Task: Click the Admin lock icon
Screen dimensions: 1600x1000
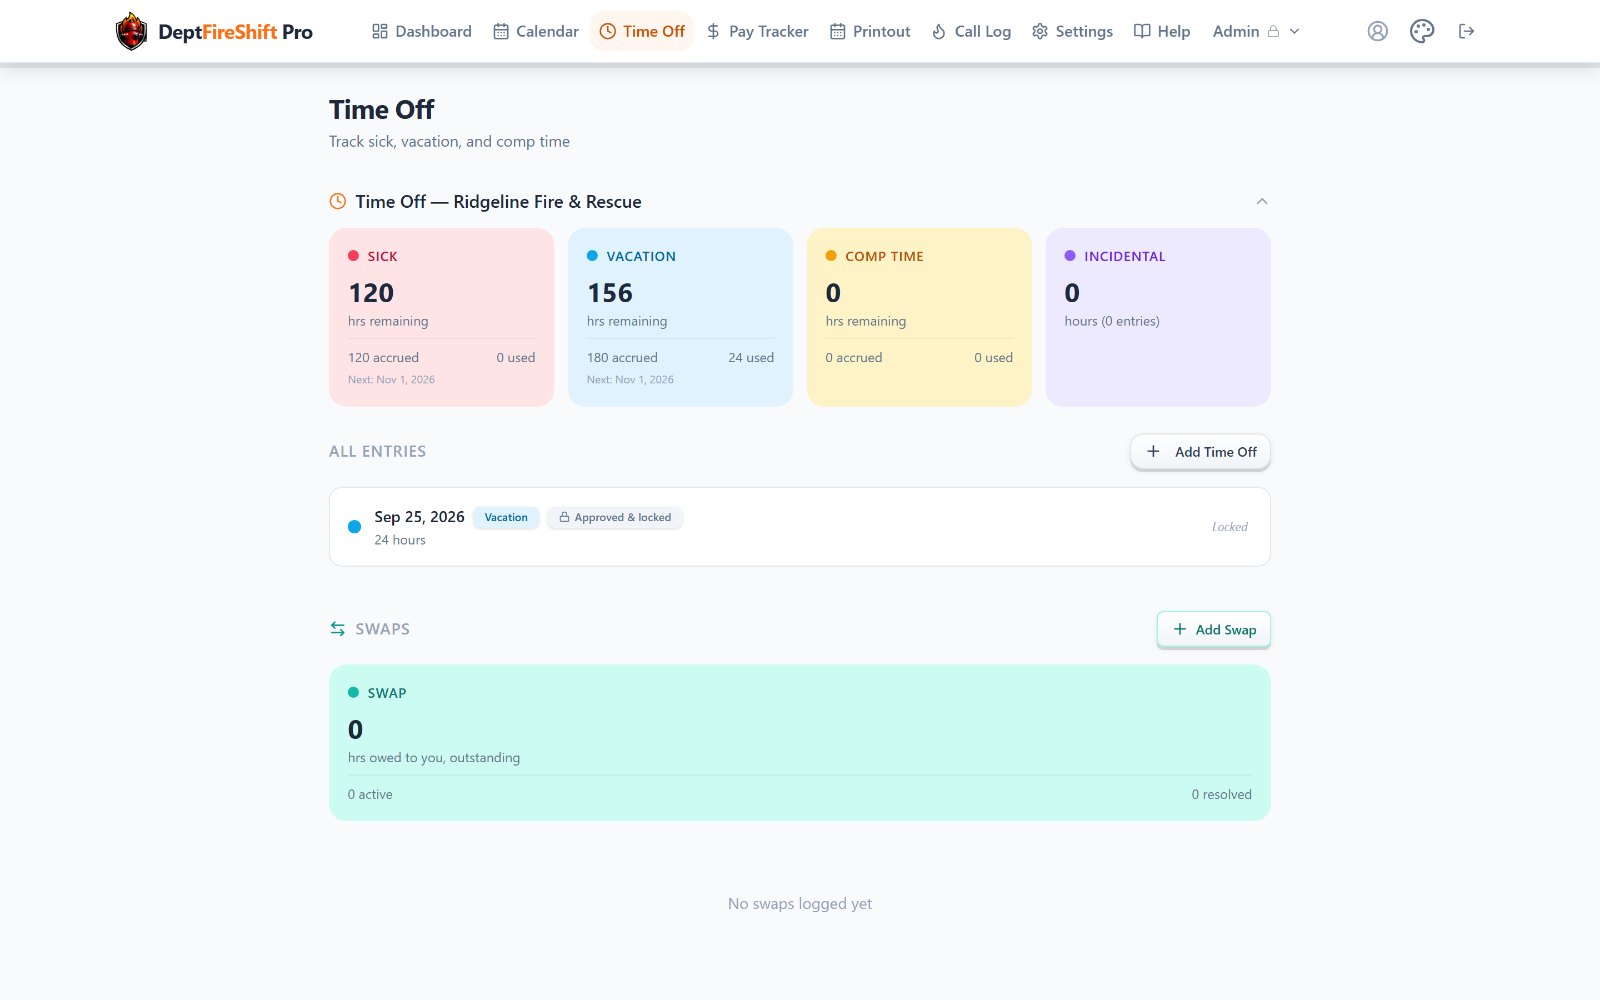Action: pyautogui.click(x=1273, y=31)
